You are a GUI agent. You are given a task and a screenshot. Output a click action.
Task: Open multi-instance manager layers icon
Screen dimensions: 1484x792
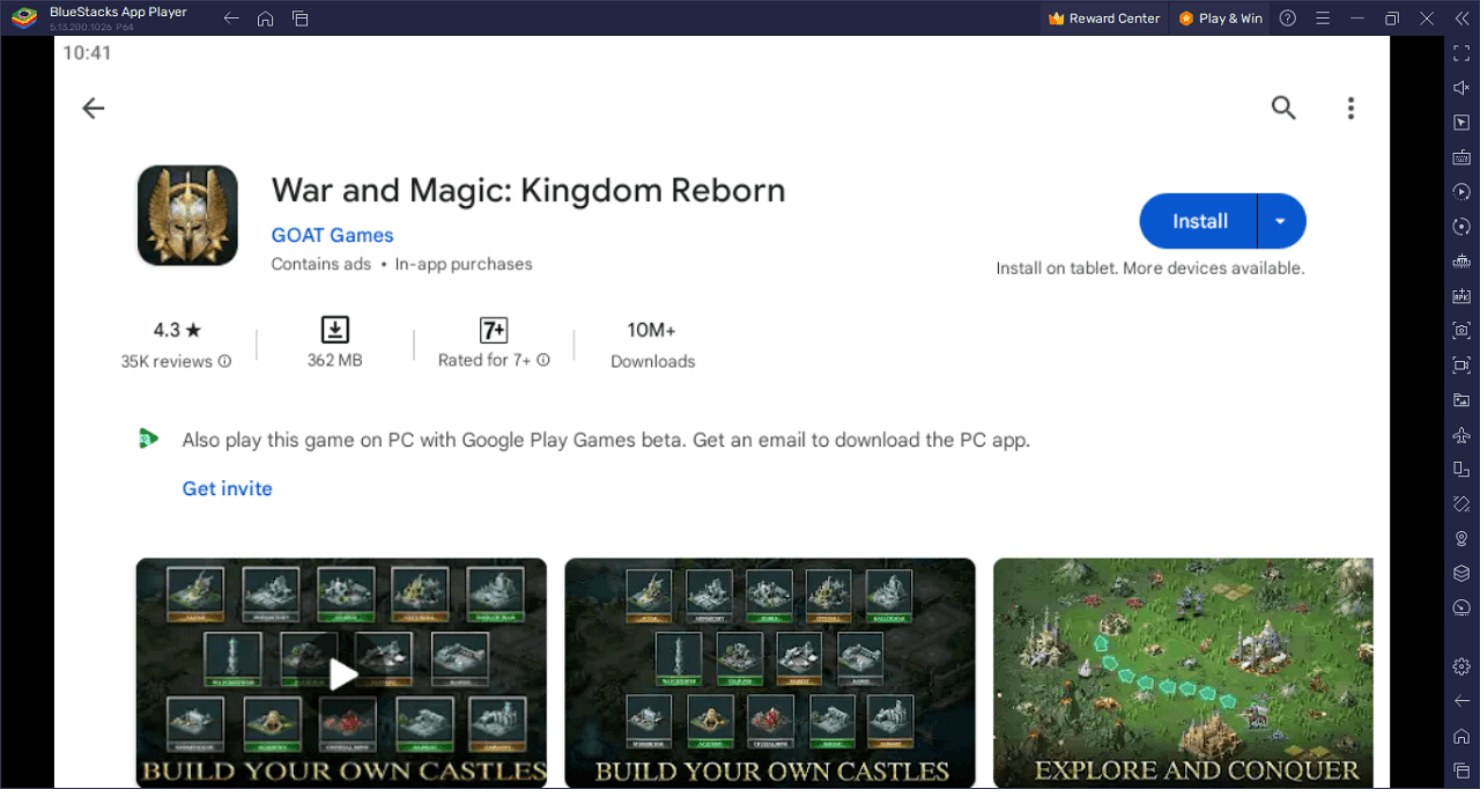click(x=1461, y=573)
